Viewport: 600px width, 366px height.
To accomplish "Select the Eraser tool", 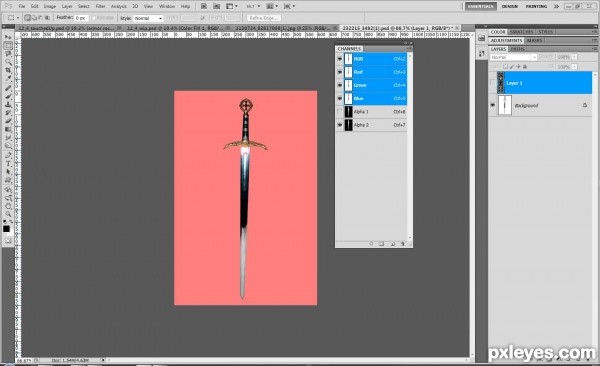I will tap(8, 121).
